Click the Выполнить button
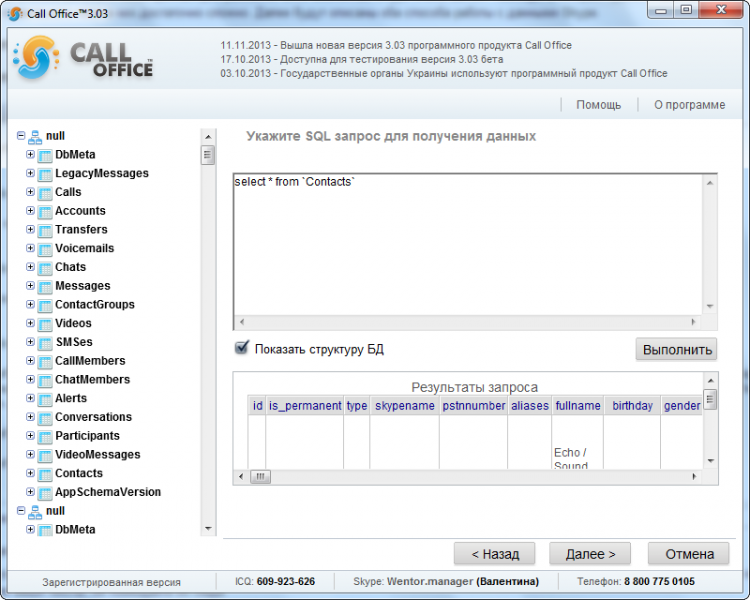 (x=676, y=350)
